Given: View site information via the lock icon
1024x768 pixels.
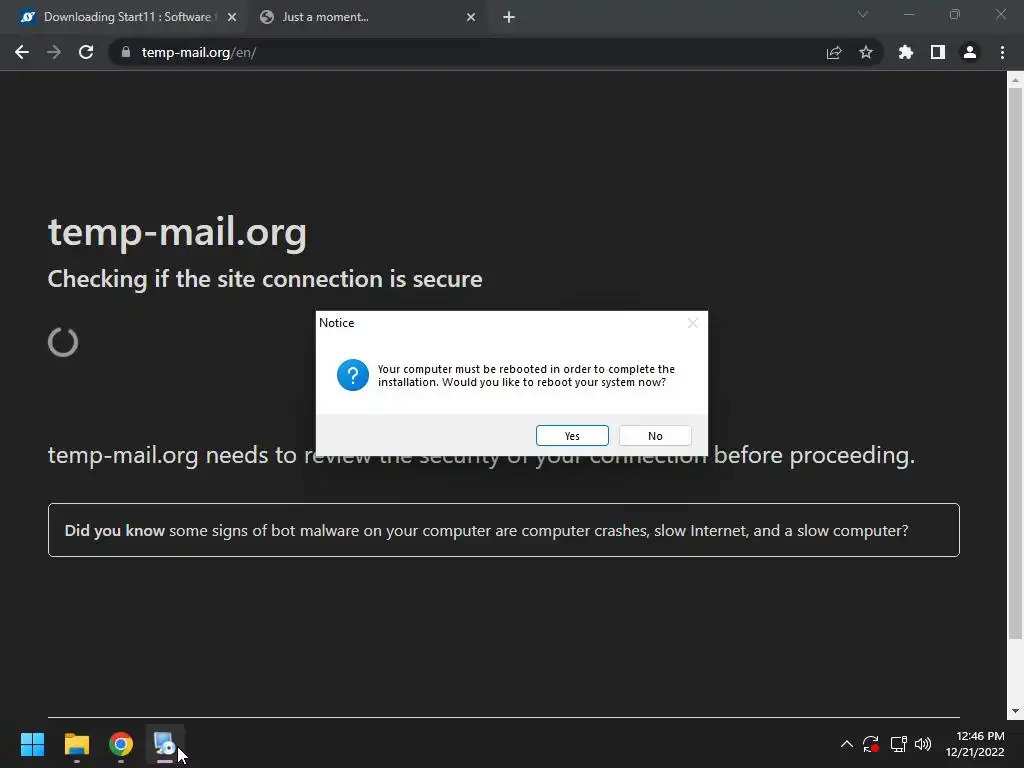Looking at the screenshot, I should click(x=126, y=52).
